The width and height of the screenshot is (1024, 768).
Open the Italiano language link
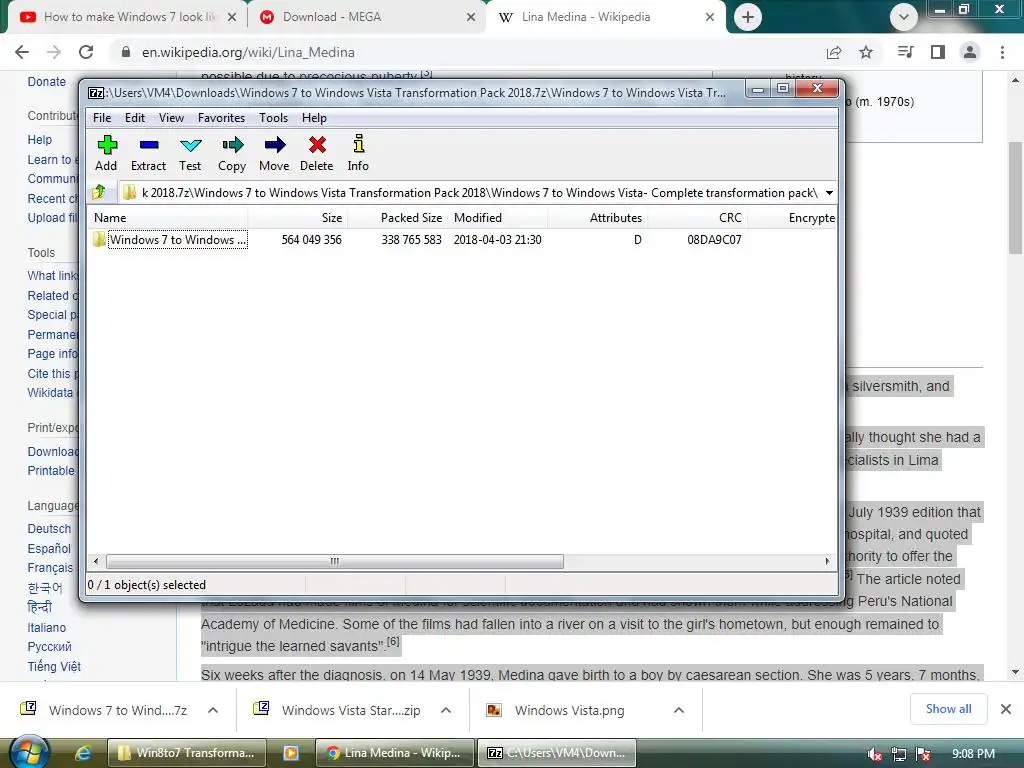[46, 628]
